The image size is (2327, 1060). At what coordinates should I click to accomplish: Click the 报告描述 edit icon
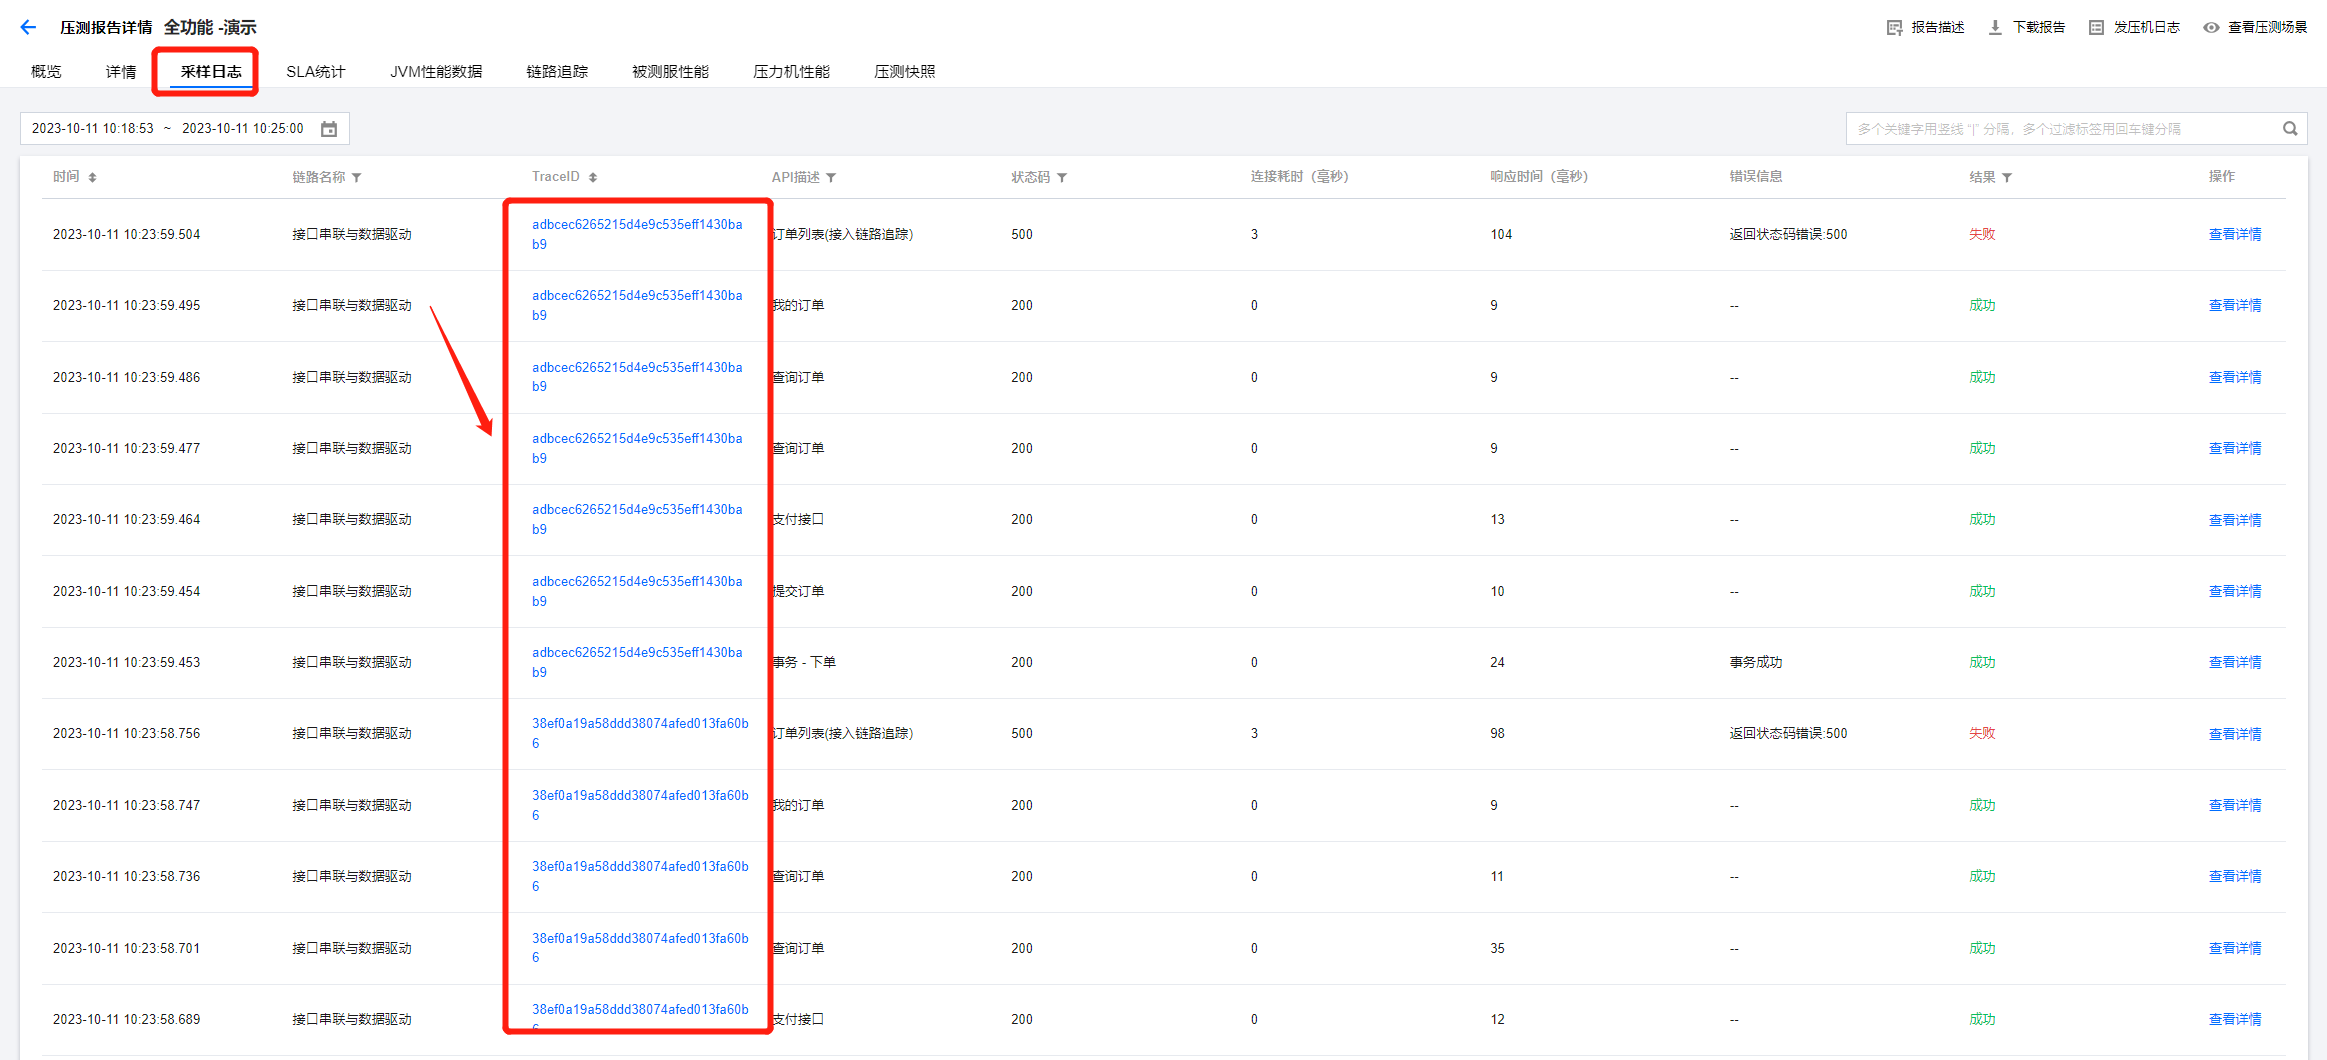(x=1894, y=27)
